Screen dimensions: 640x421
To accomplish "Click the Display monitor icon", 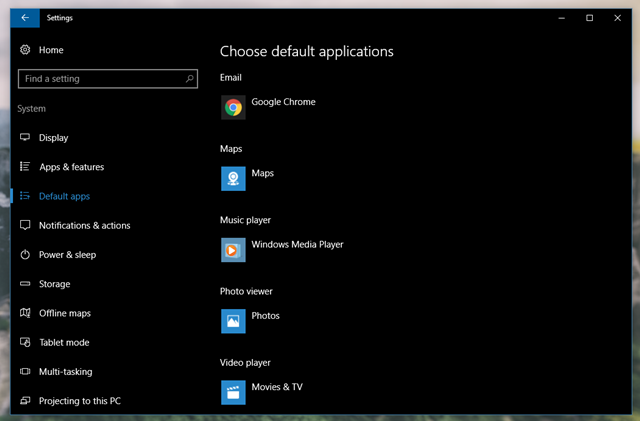I will point(25,137).
